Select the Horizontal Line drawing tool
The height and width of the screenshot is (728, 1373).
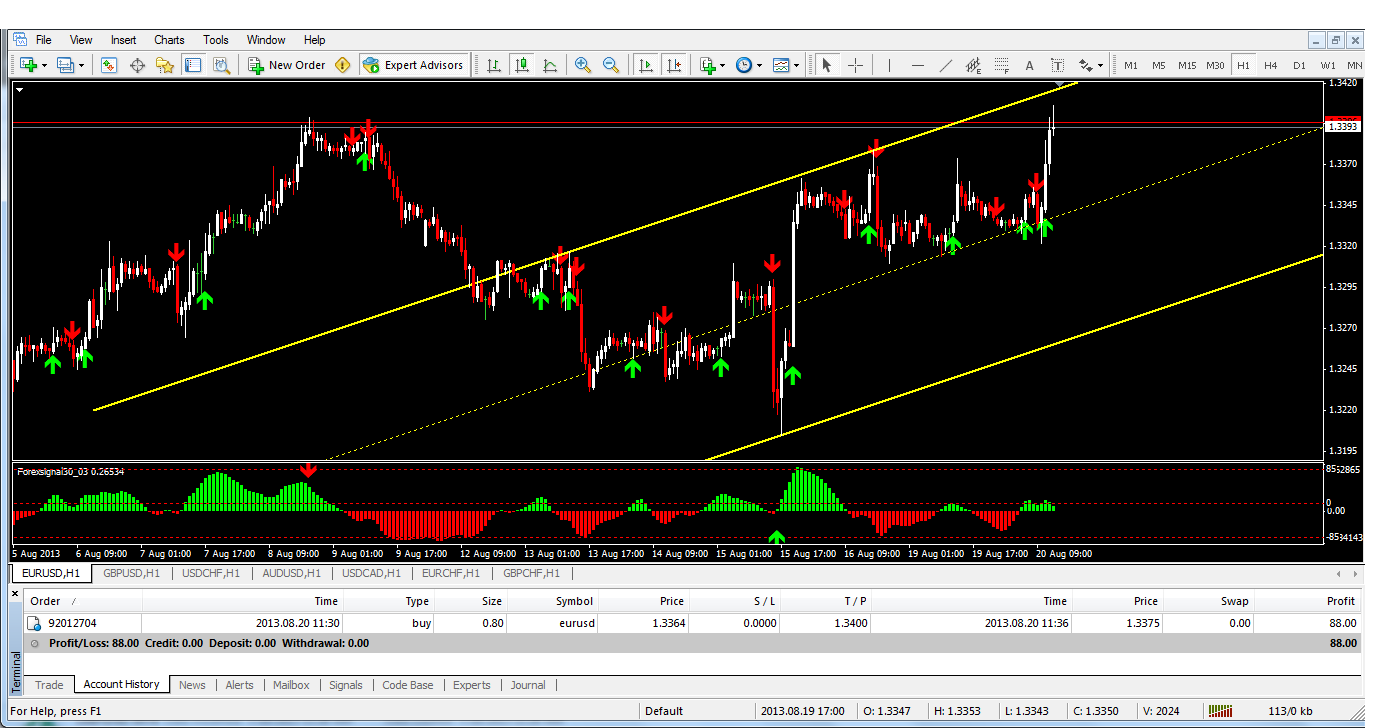tap(918, 65)
